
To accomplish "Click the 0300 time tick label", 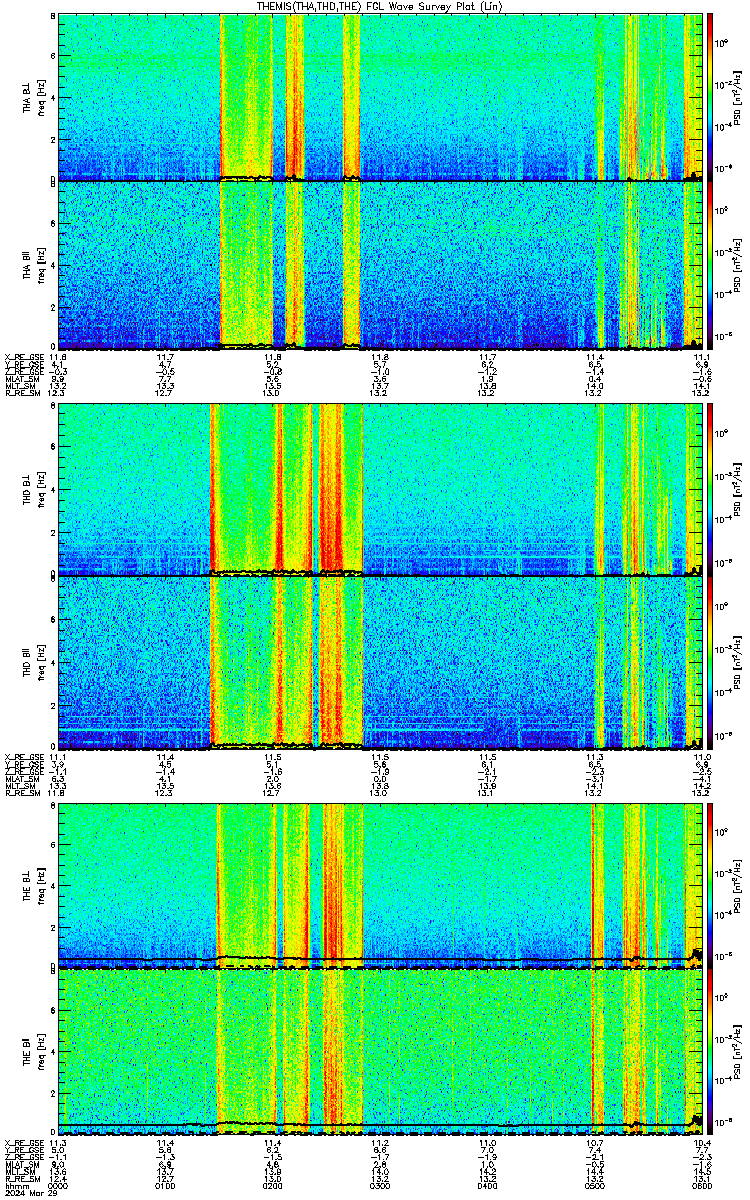I will (x=380, y=1185).
